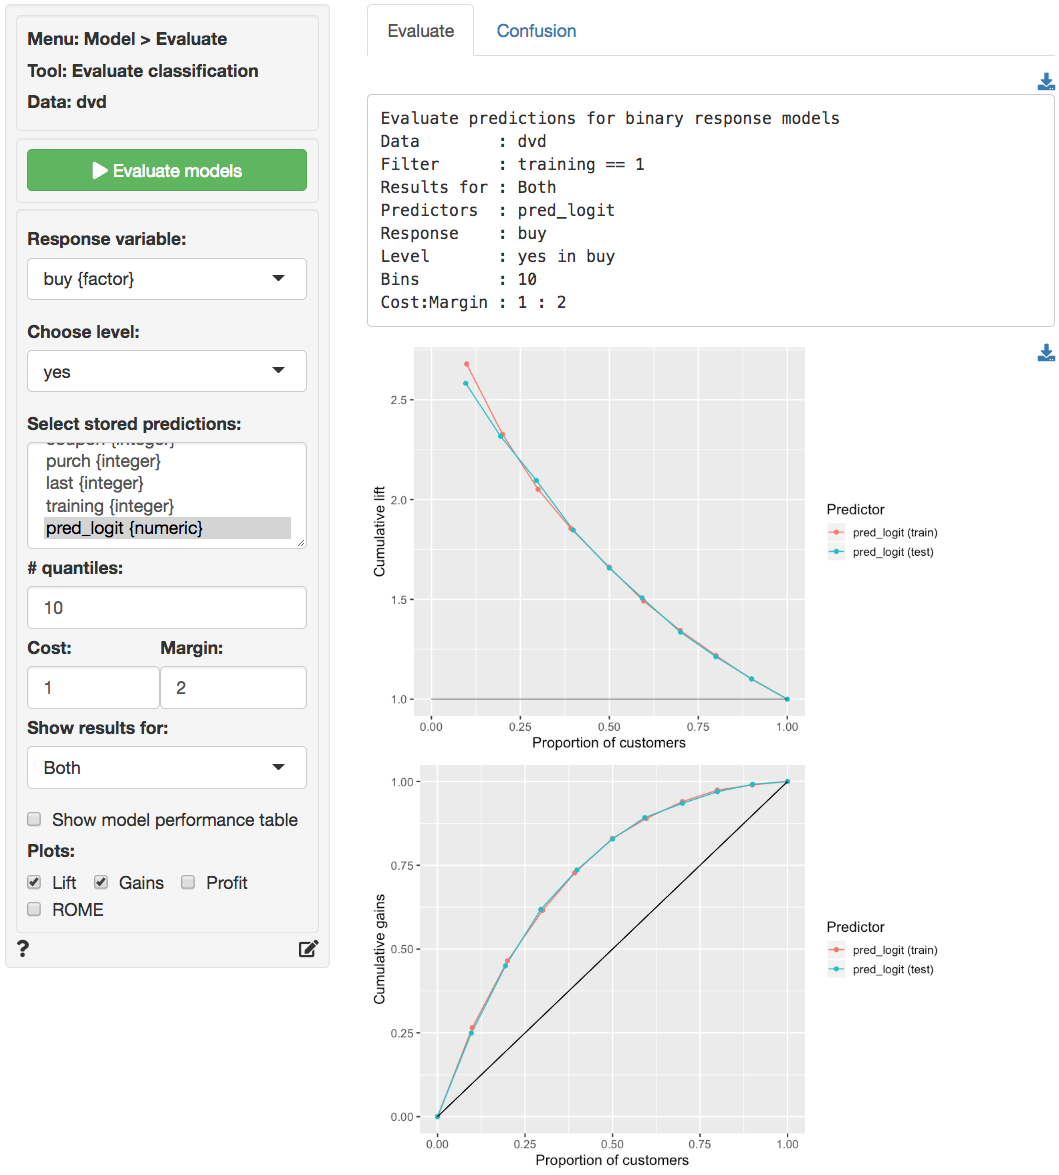Screen dimensions: 1059x1175
Task: Open the Show results for dropdown
Action: (167, 767)
